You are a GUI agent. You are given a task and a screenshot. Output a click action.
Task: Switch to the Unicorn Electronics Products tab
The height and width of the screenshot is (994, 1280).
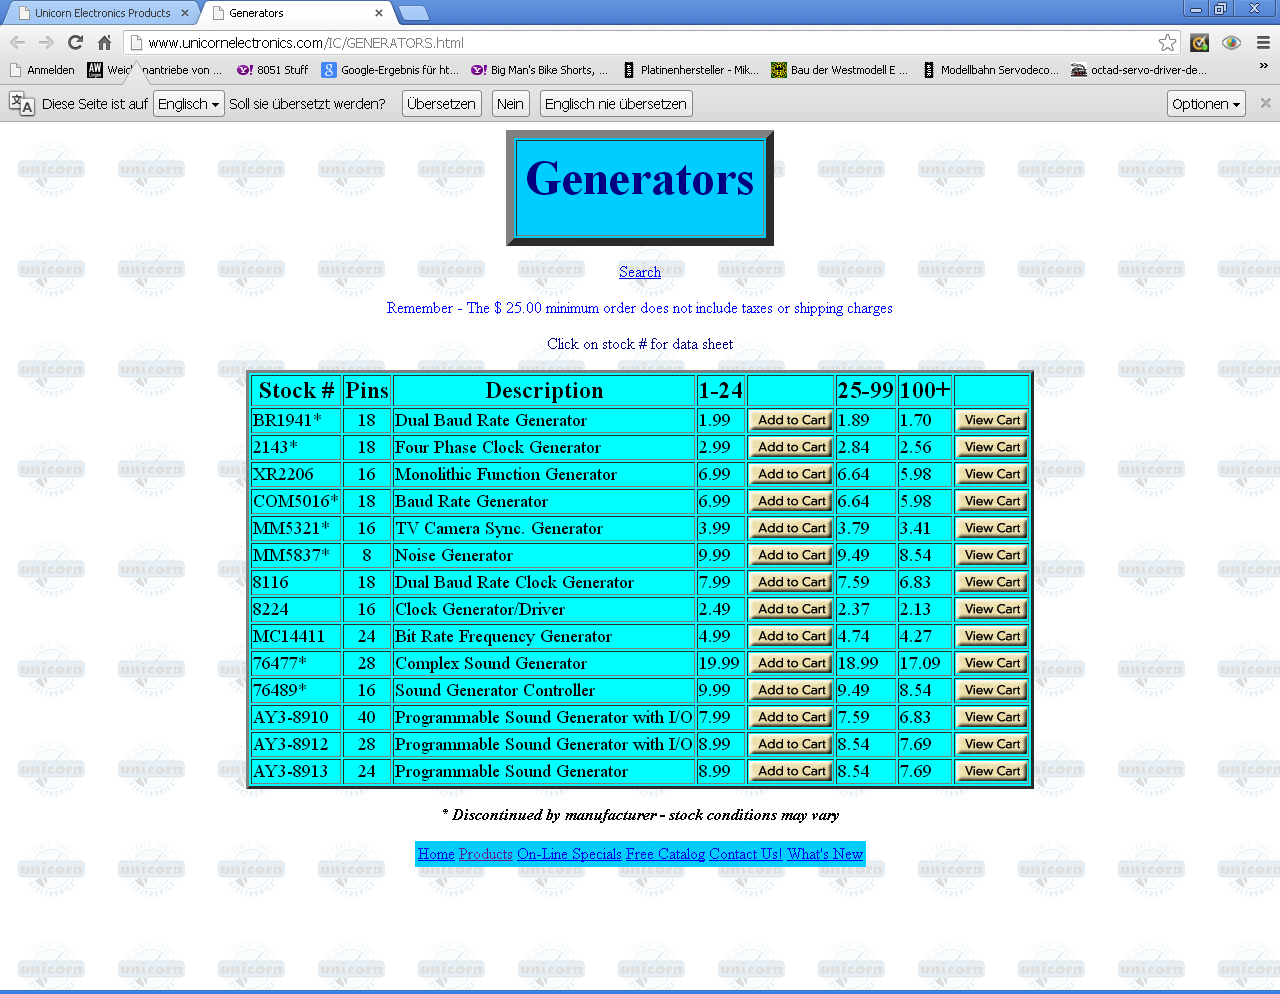102,13
